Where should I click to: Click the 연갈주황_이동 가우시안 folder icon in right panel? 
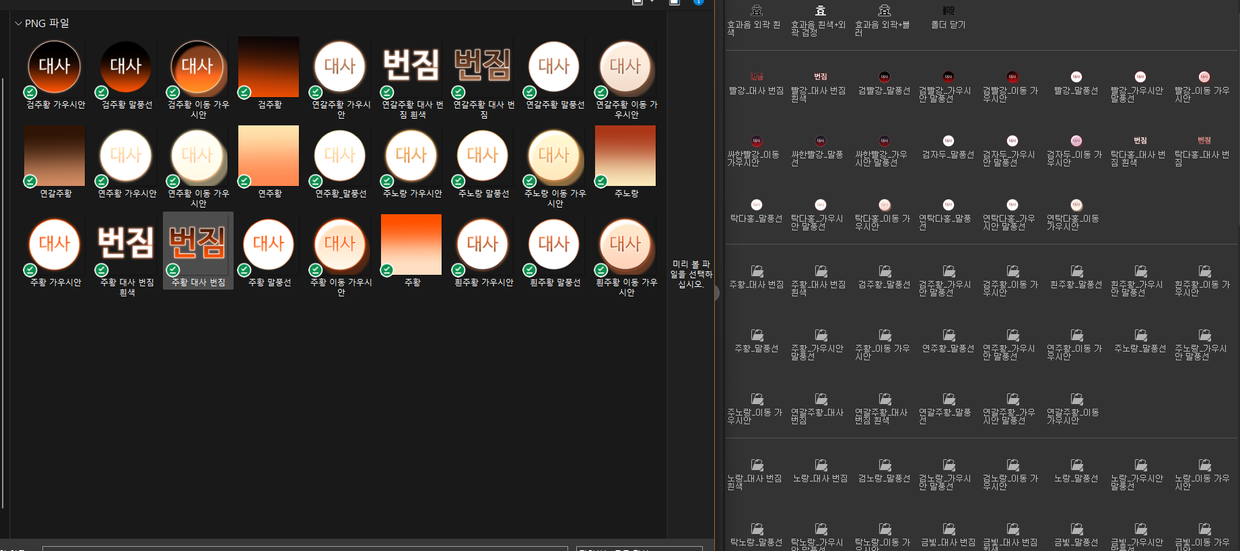[1076, 399]
